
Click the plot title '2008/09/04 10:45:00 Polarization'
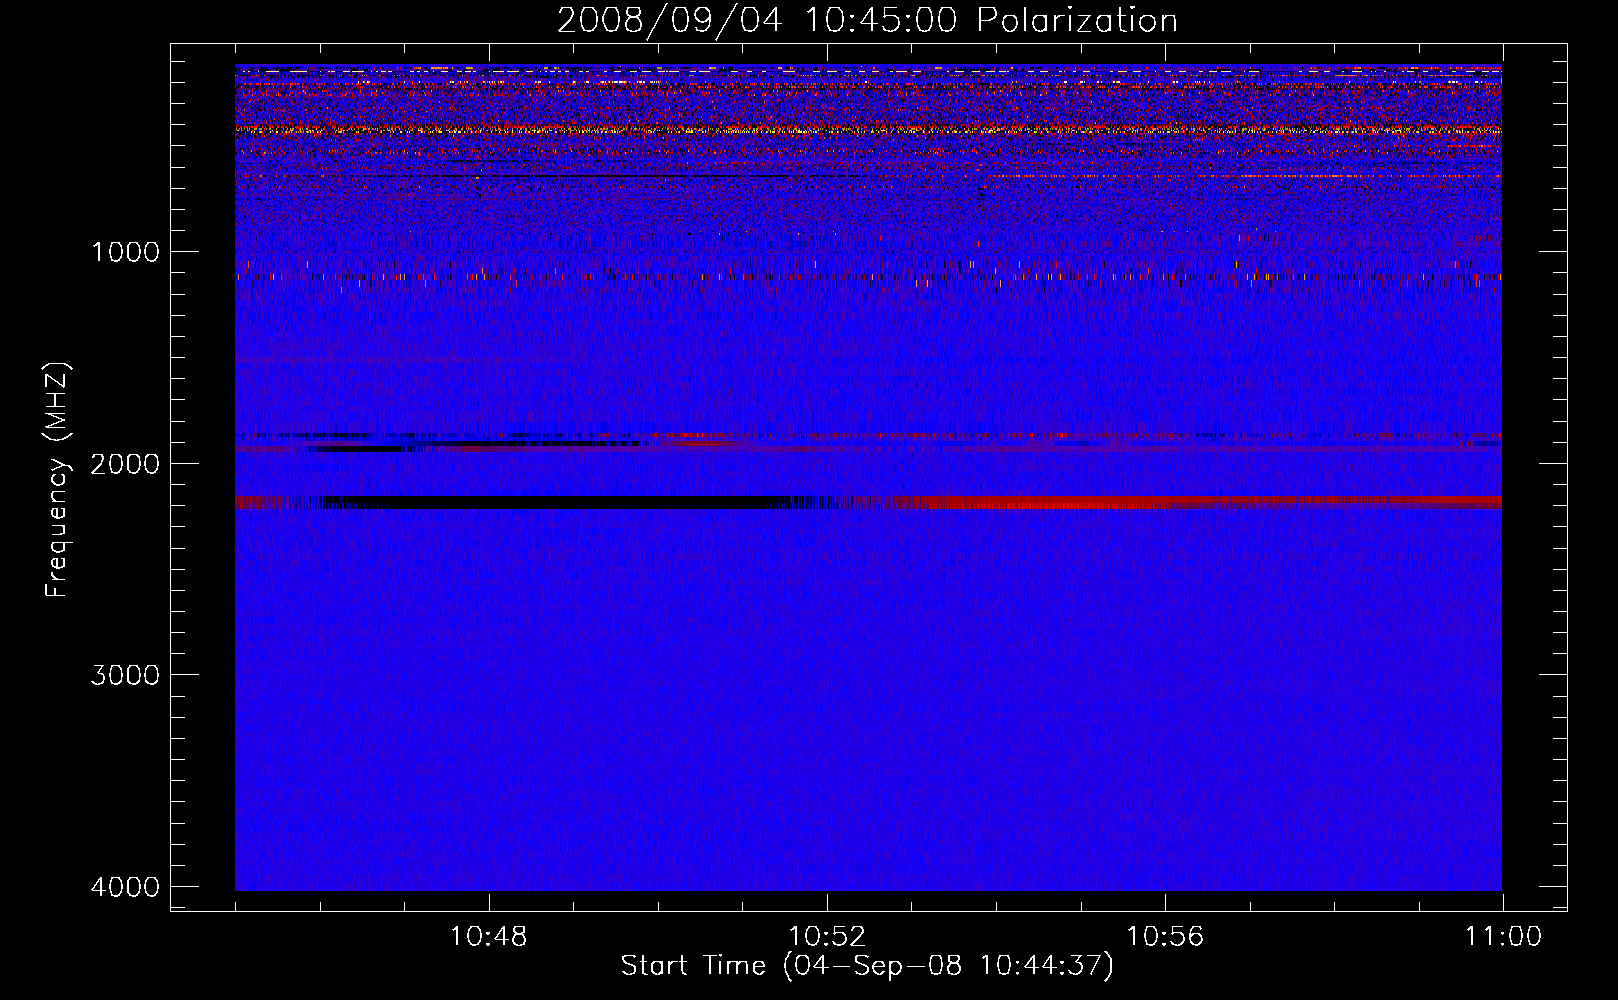pyautogui.click(x=866, y=21)
